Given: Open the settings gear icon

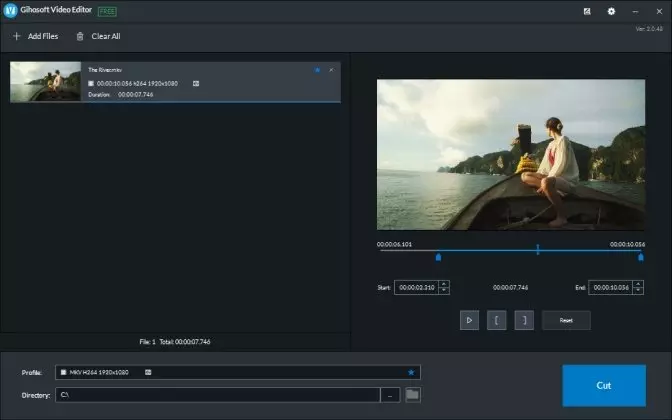Looking at the screenshot, I should point(611,12).
